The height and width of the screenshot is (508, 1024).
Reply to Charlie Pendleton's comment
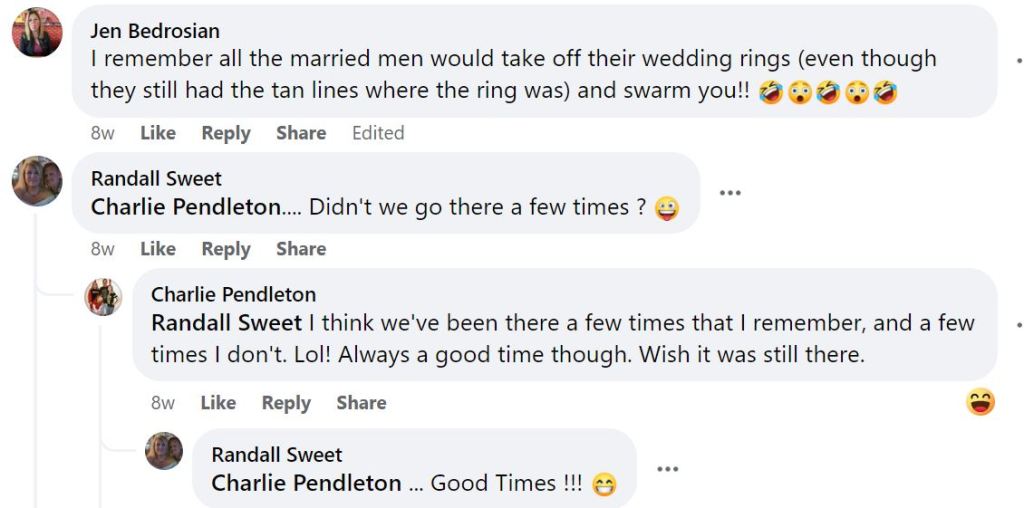286,403
